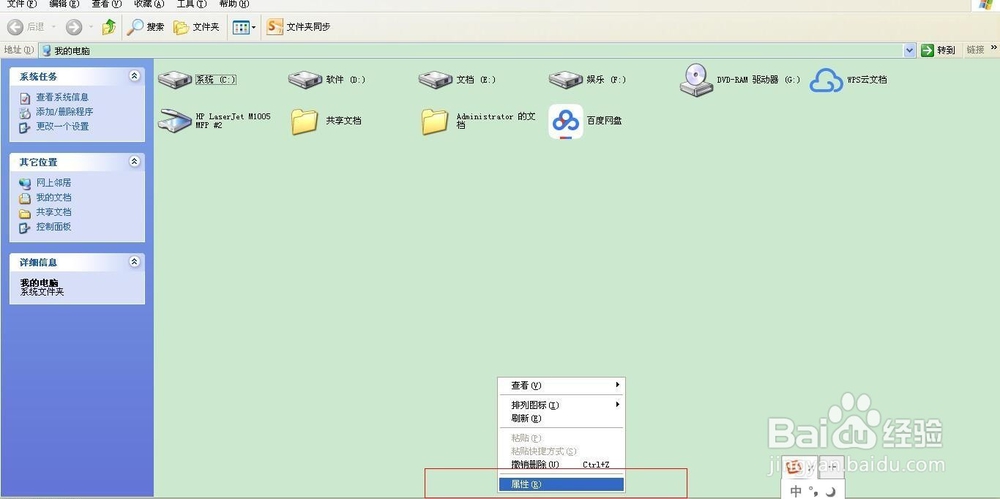Click the 我的文档 sidebar icon
Screen dimensions: 1000x499
pyautogui.click(x=25, y=198)
